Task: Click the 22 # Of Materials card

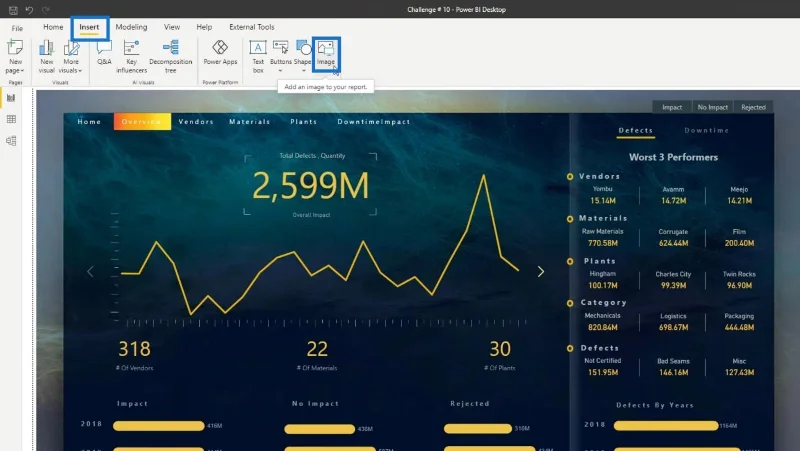Action: pos(317,355)
